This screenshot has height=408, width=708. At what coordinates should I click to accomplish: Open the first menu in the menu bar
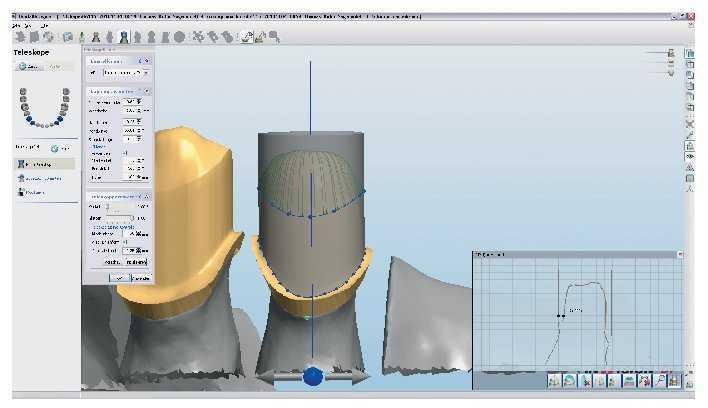(7, 26)
